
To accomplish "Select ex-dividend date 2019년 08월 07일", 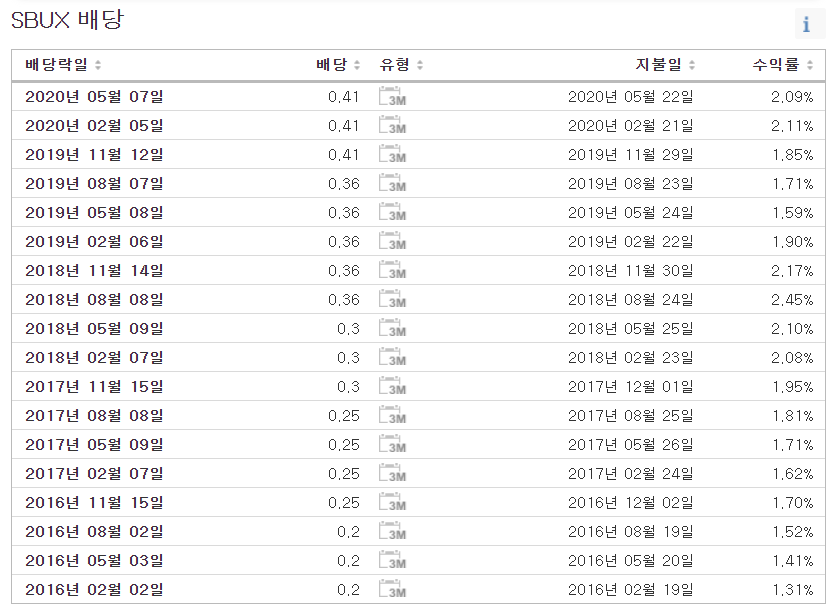I will click(x=94, y=183).
